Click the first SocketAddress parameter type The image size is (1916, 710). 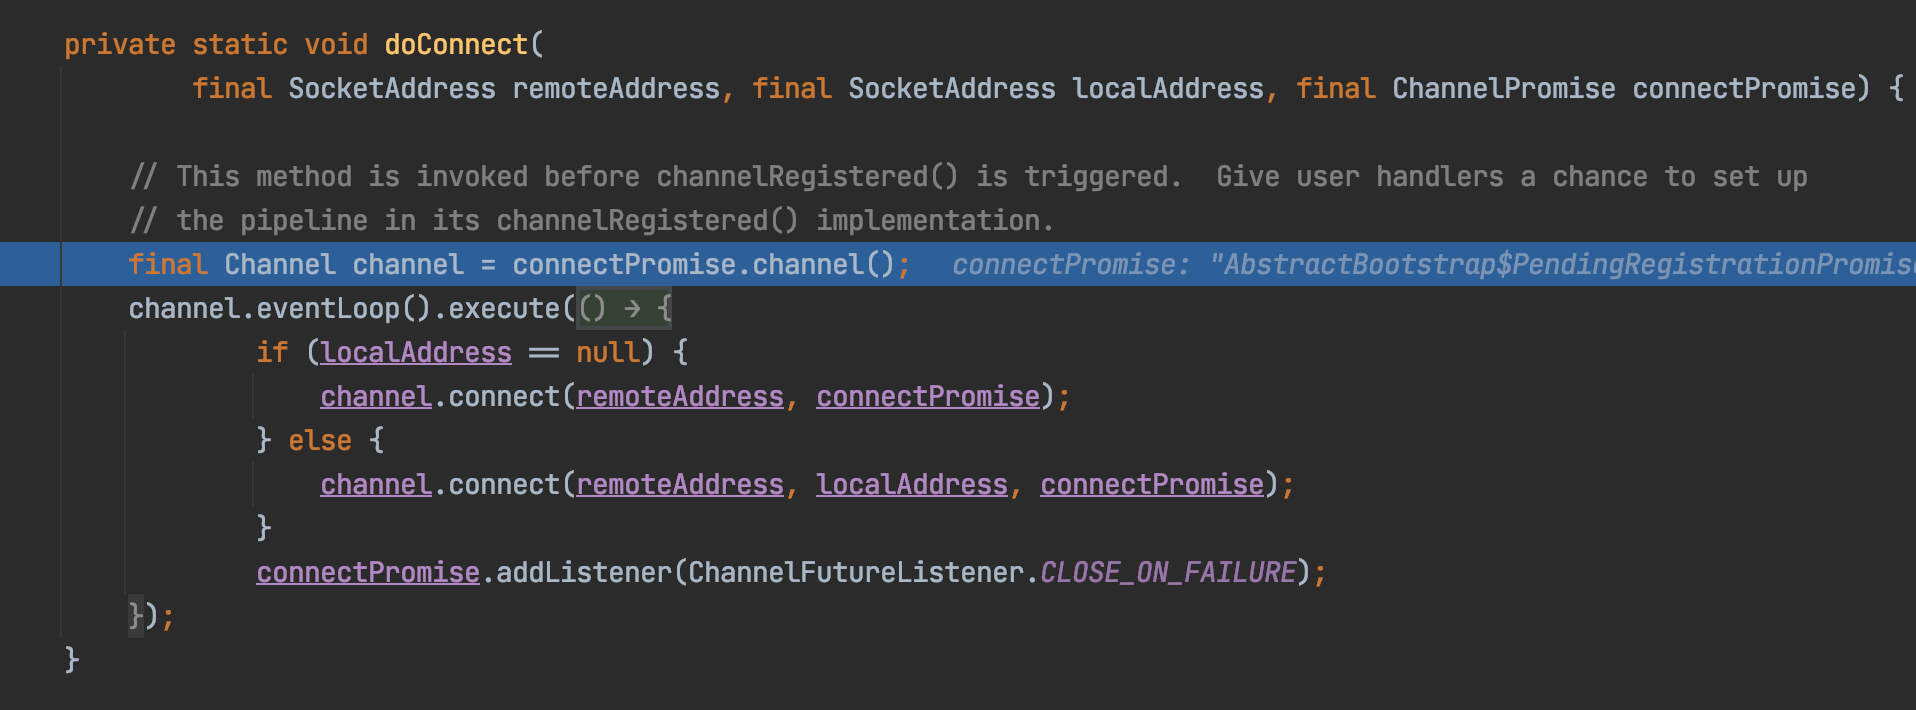coord(392,89)
